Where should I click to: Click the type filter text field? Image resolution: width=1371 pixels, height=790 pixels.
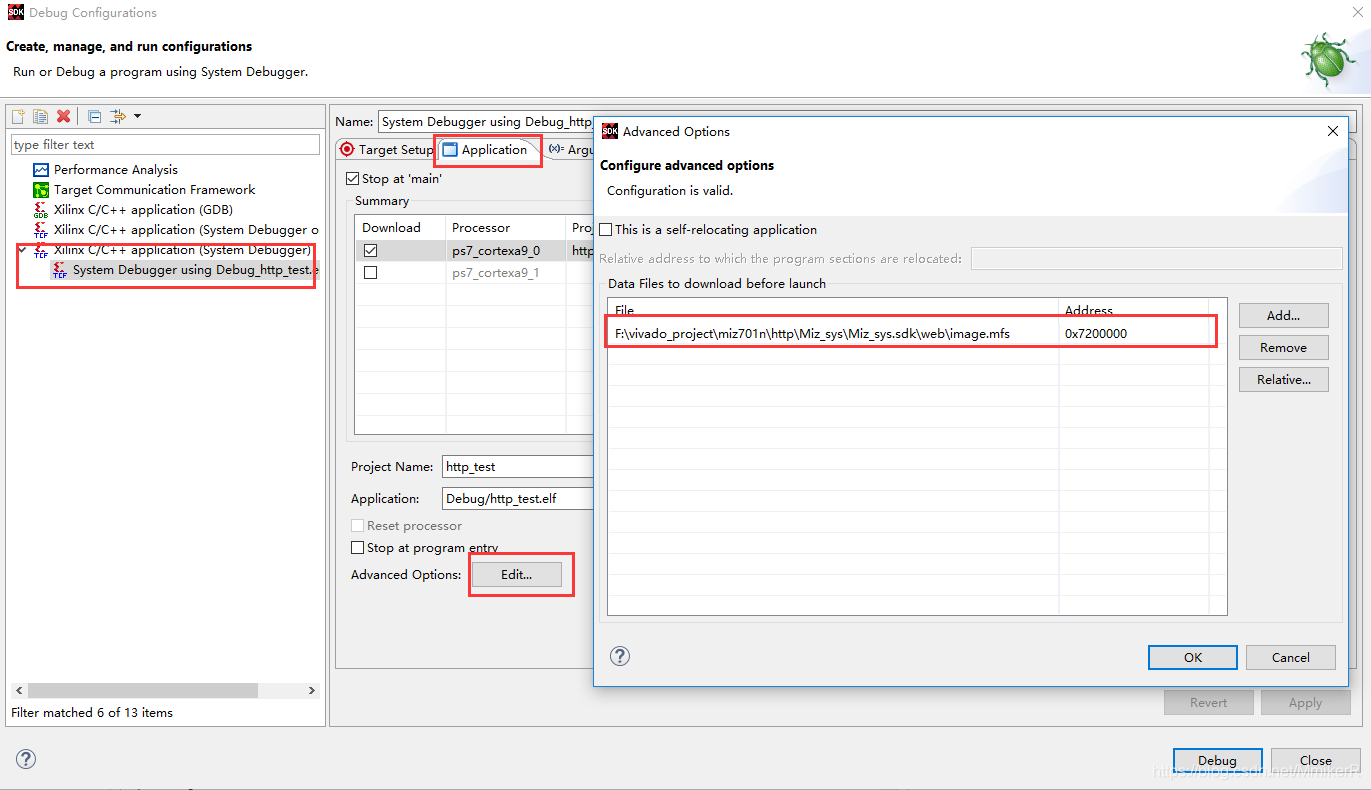pyautogui.click(x=165, y=143)
